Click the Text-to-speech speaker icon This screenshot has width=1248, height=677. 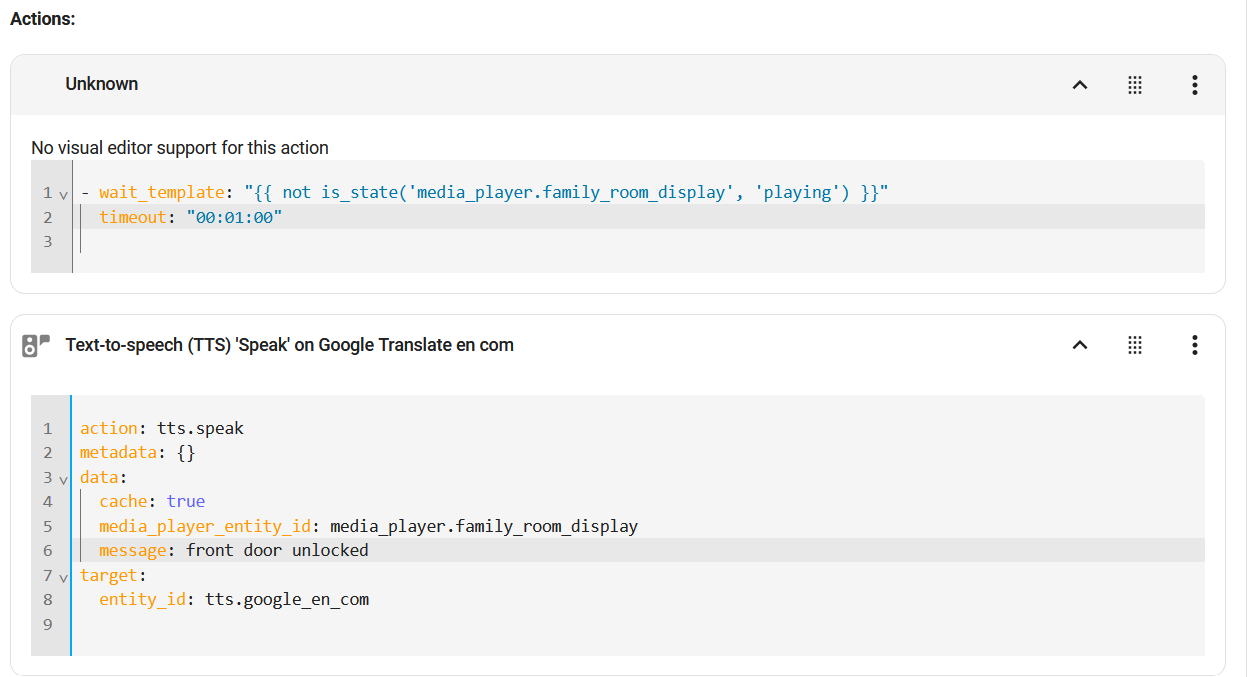pyautogui.click(x=36, y=346)
